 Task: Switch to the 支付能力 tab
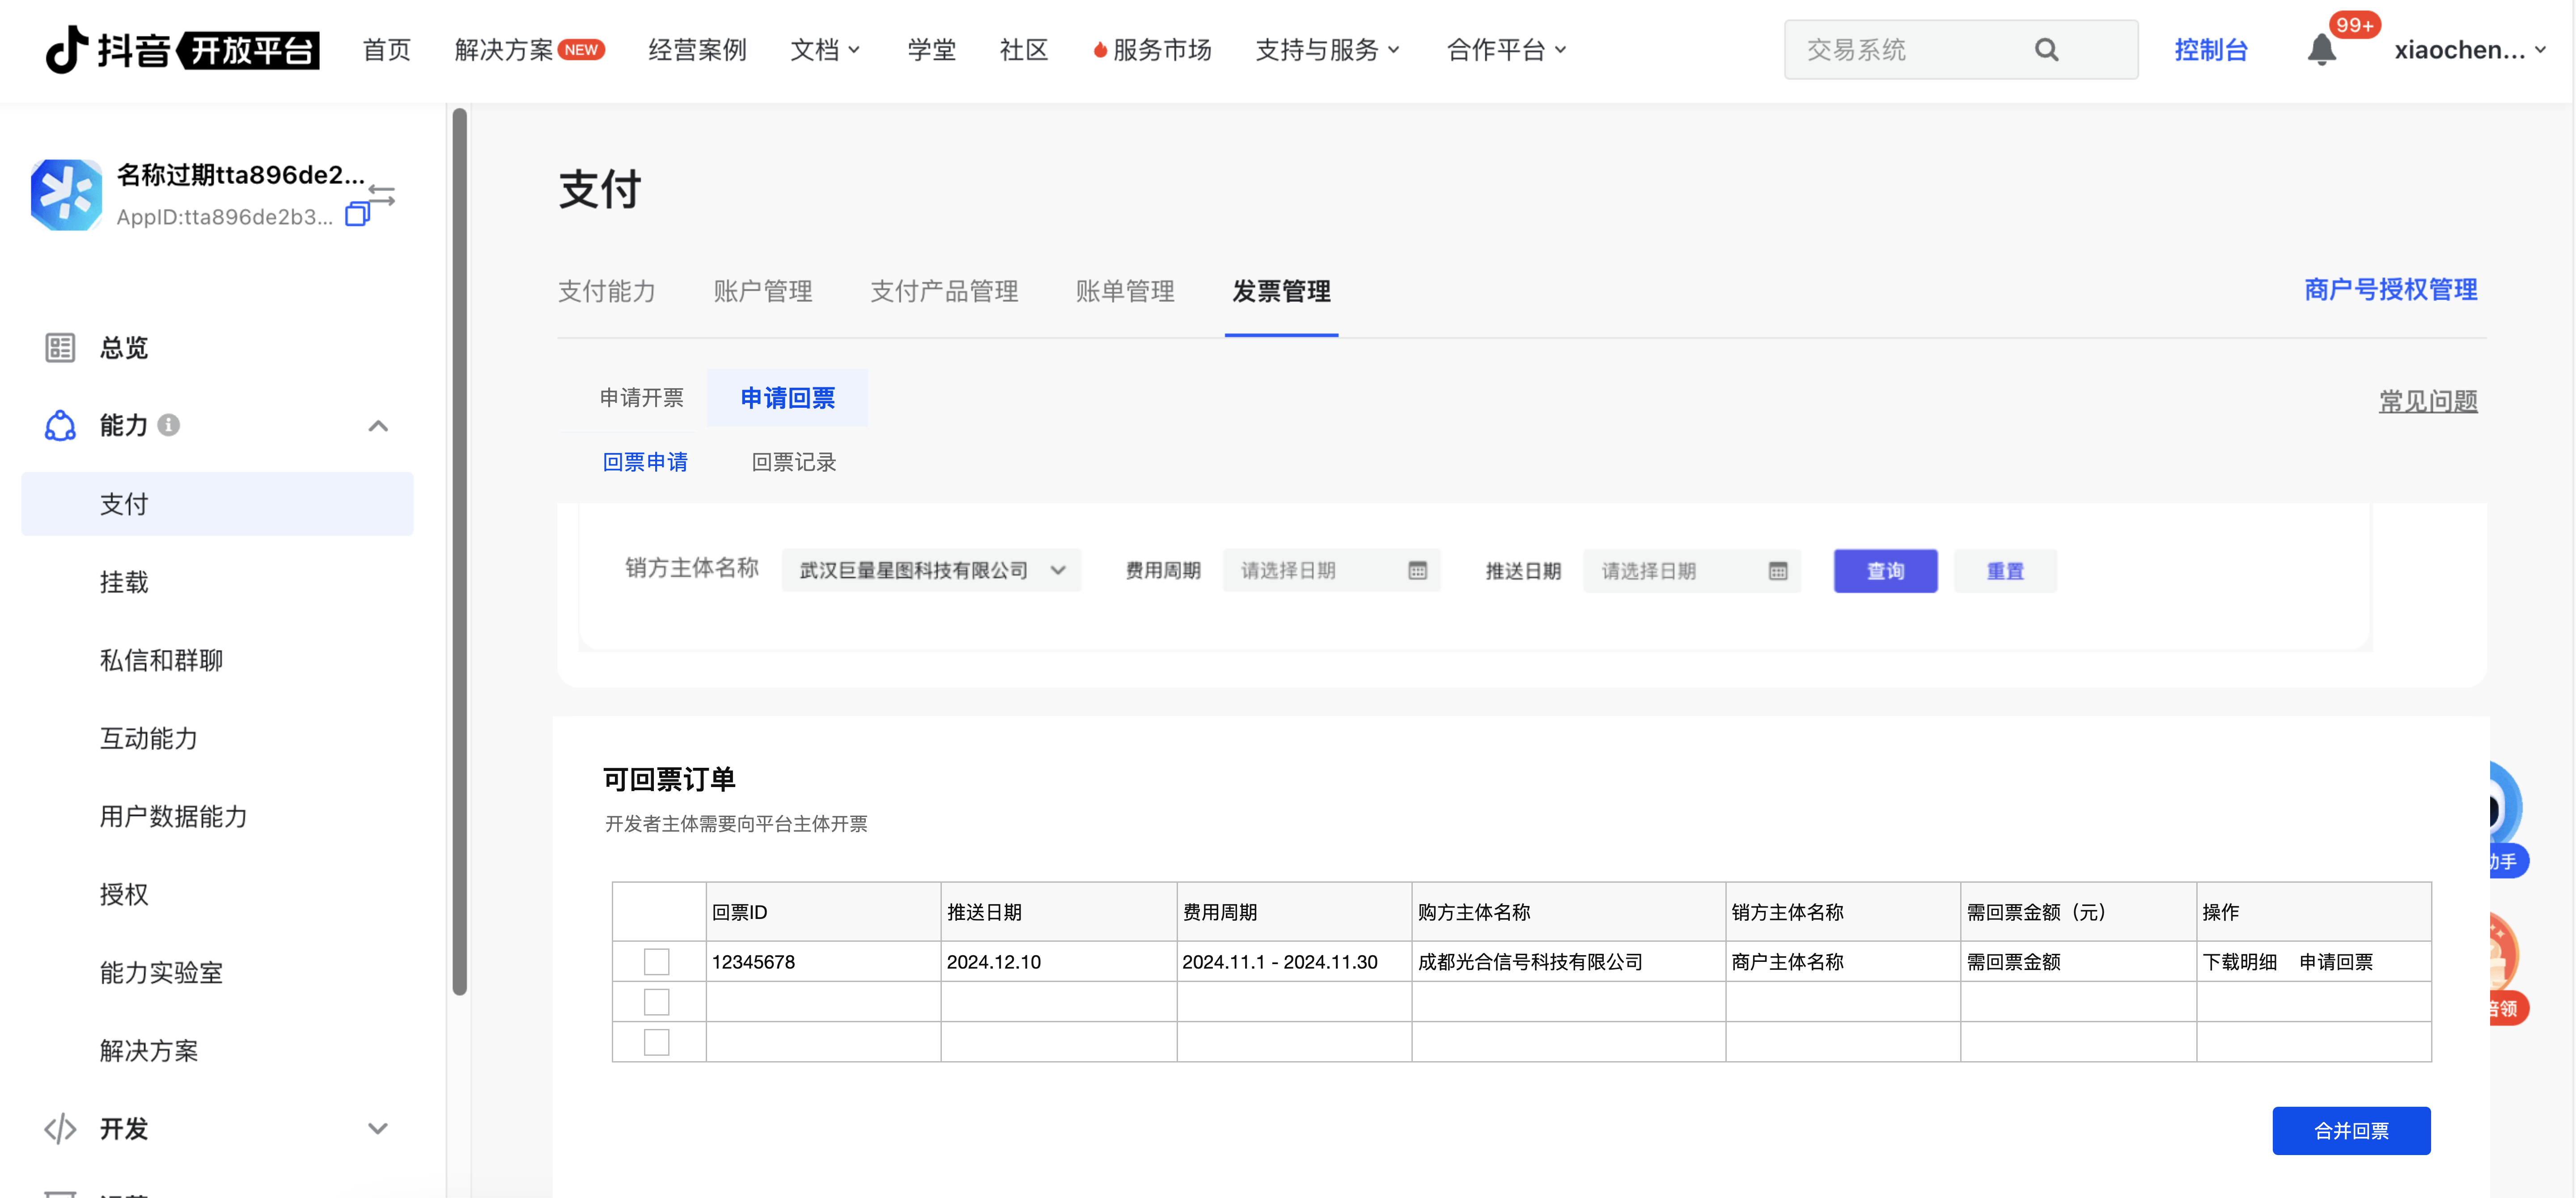pos(606,291)
